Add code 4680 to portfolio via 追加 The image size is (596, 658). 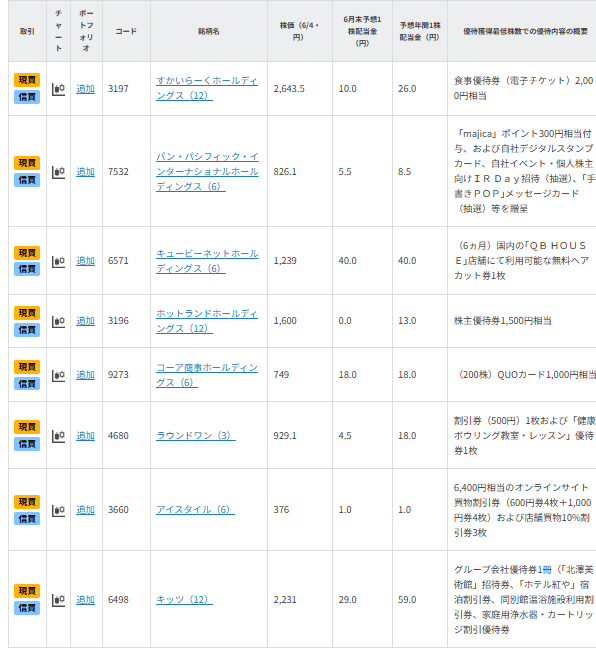coord(86,436)
